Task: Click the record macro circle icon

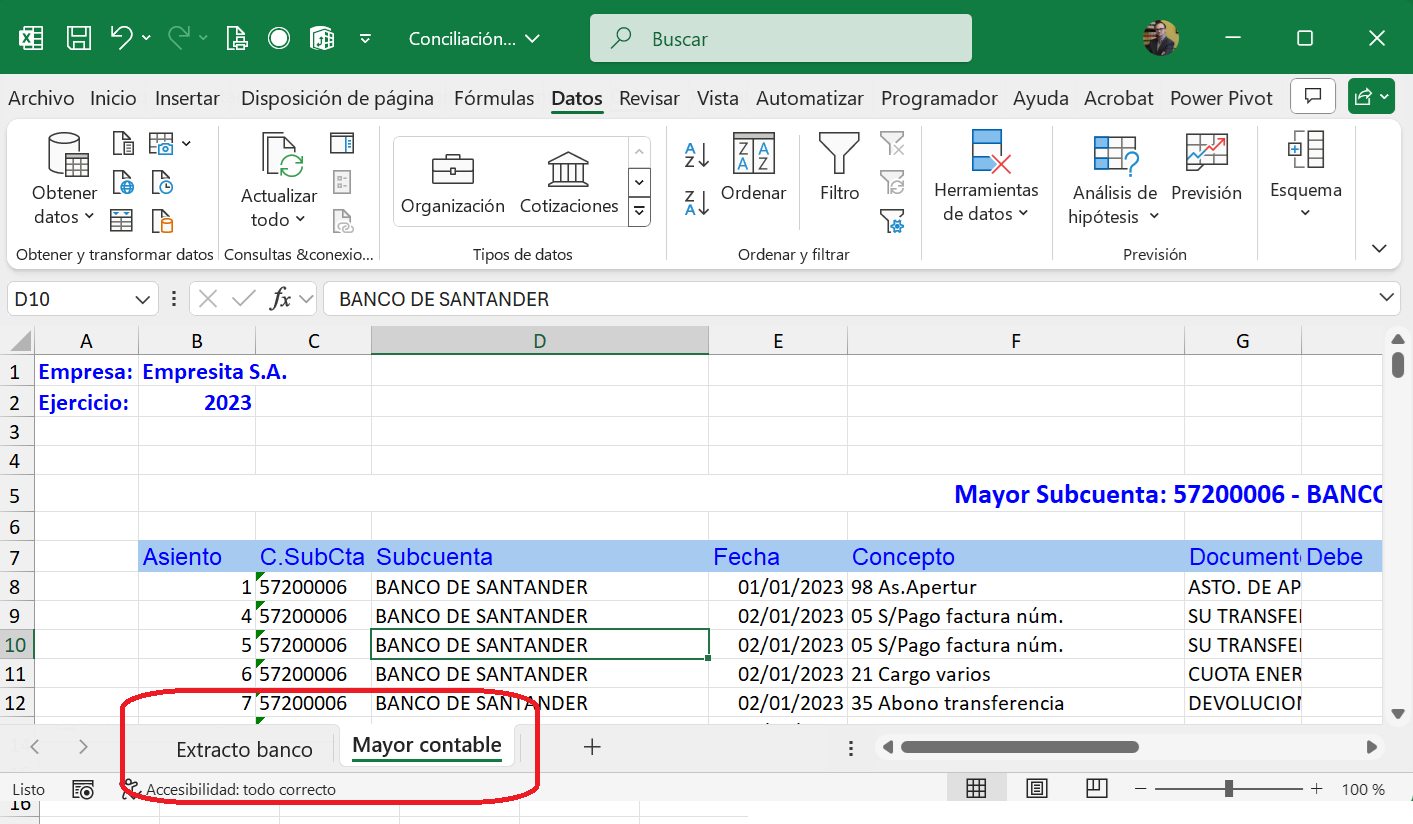Action: pos(279,39)
